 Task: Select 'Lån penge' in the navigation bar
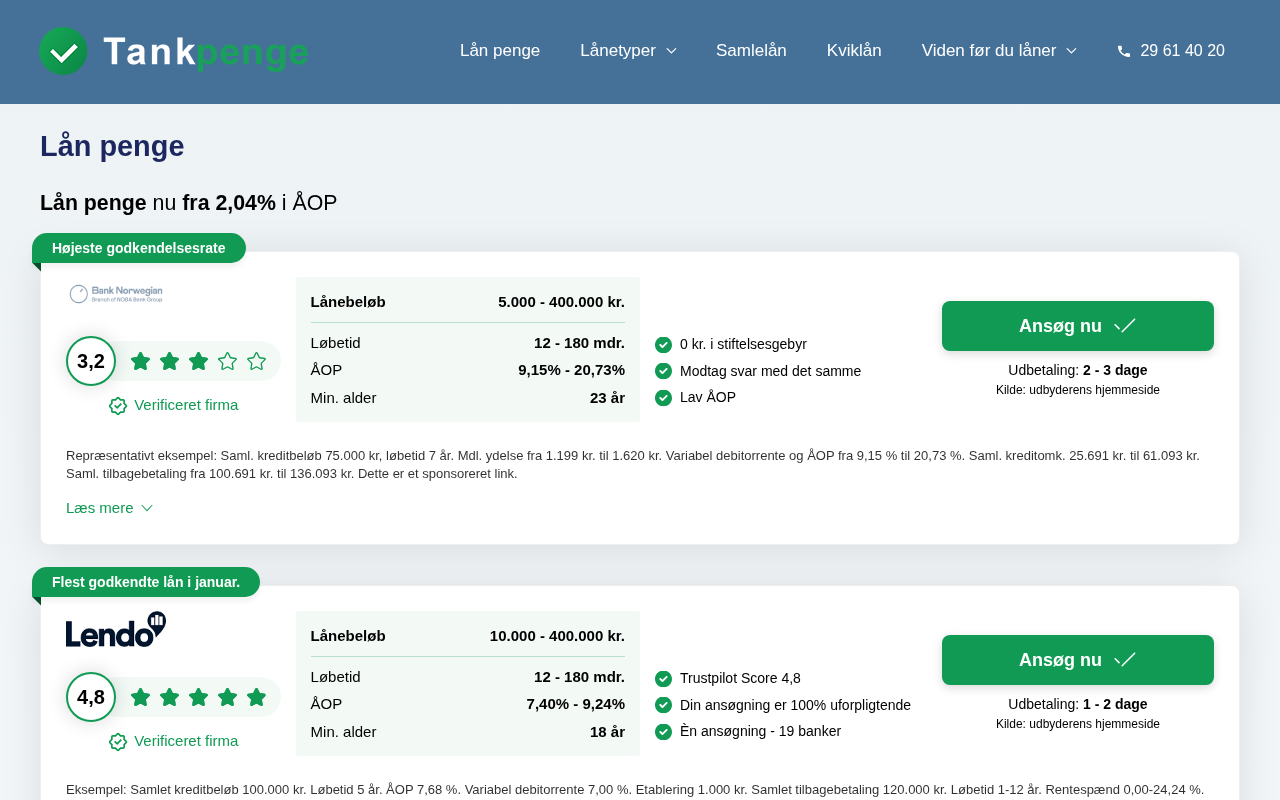click(x=500, y=51)
